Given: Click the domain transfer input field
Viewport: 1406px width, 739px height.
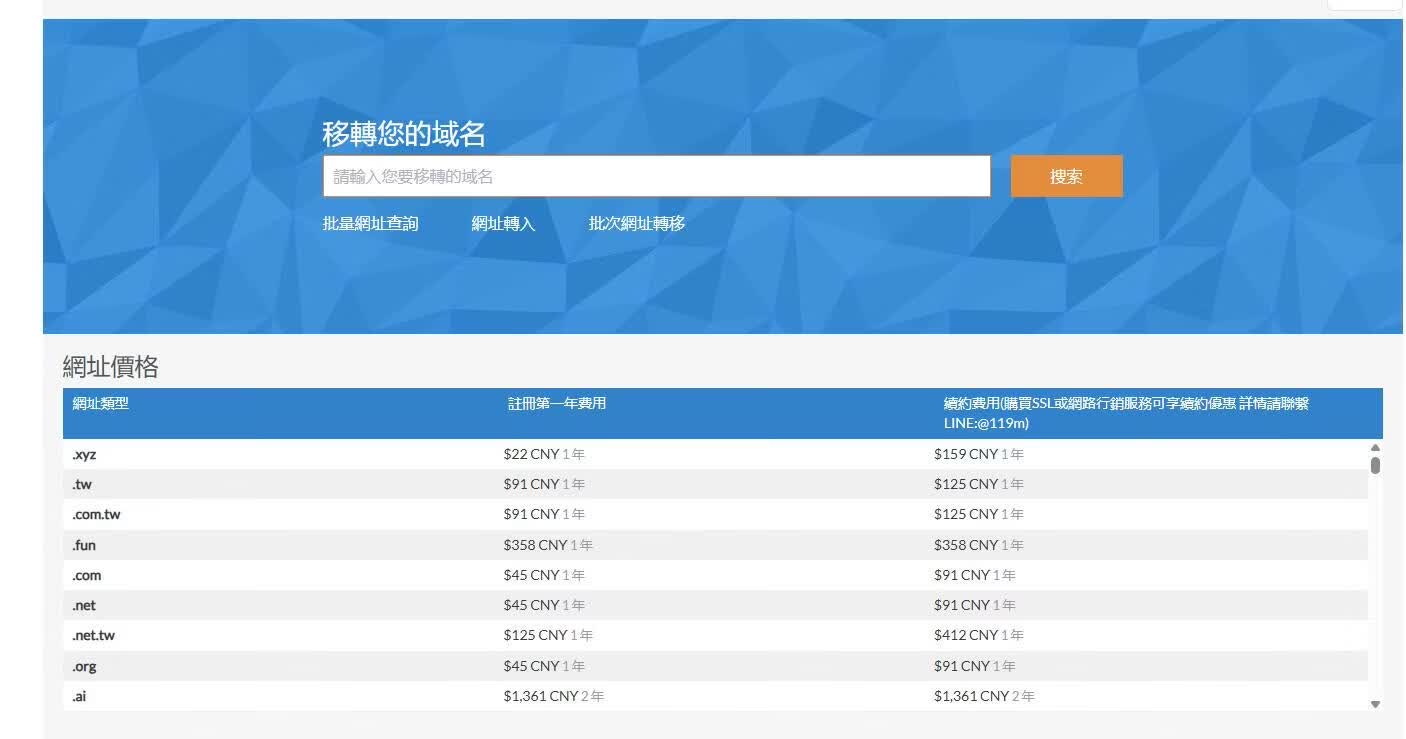Looking at the screenshot, I should tap(656, 176).
